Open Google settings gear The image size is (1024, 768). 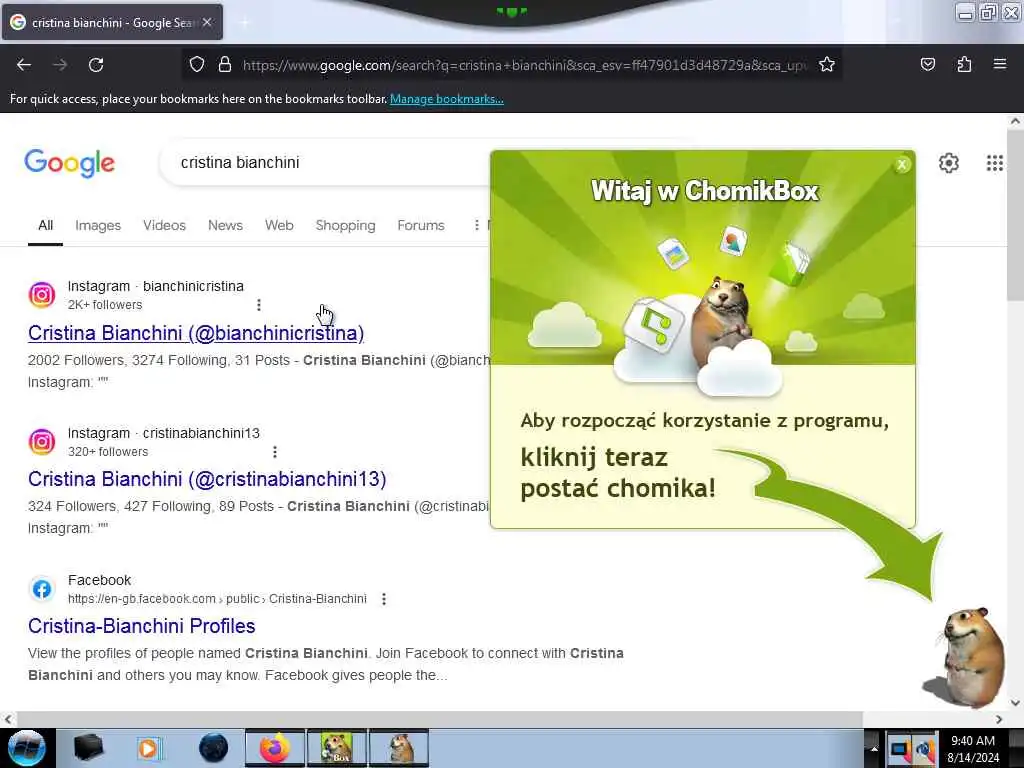point(948,163)
